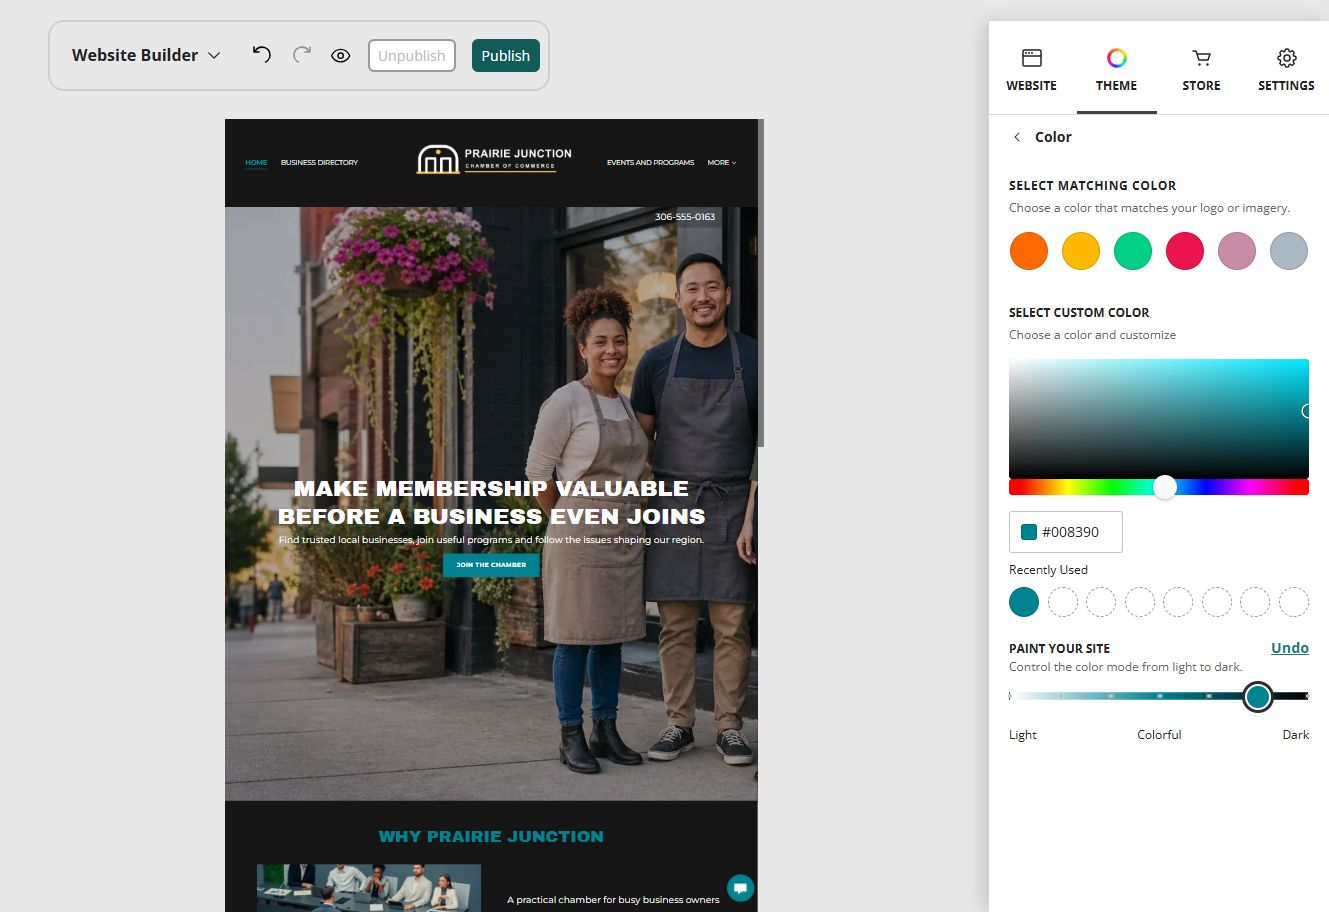Screen dimensions: 1329x912
Task: Click the HOME link in site preview
Action: click(x=256, y=163)
